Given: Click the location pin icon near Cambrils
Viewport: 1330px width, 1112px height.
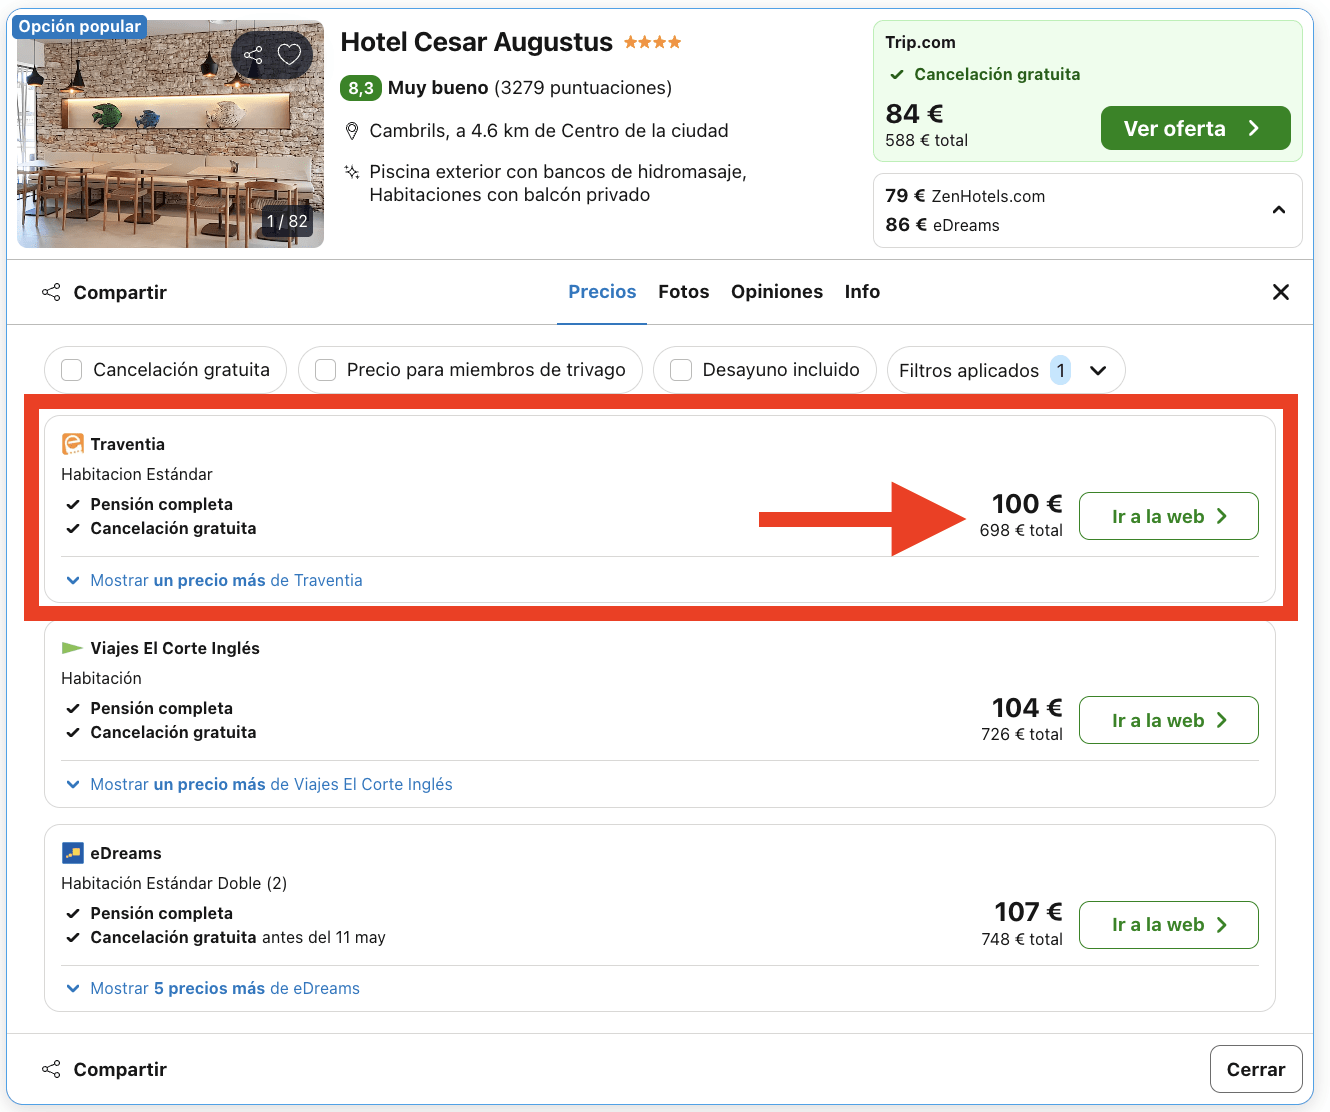Looking at the screenshot, I should tap(352, 130).
